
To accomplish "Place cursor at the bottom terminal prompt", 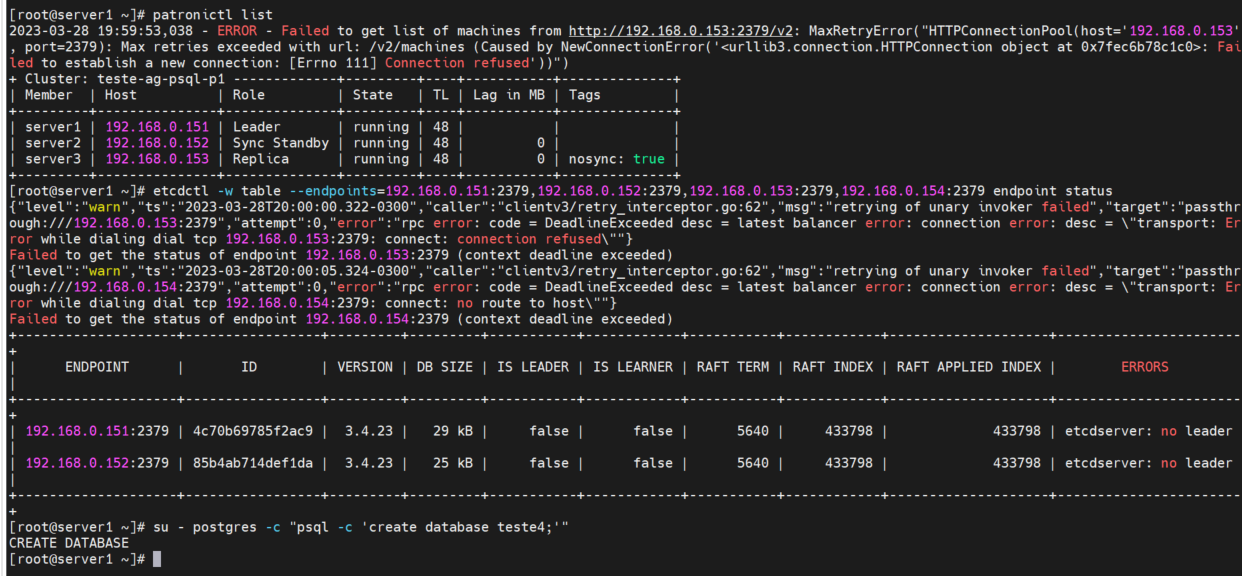I will [160, 558].
